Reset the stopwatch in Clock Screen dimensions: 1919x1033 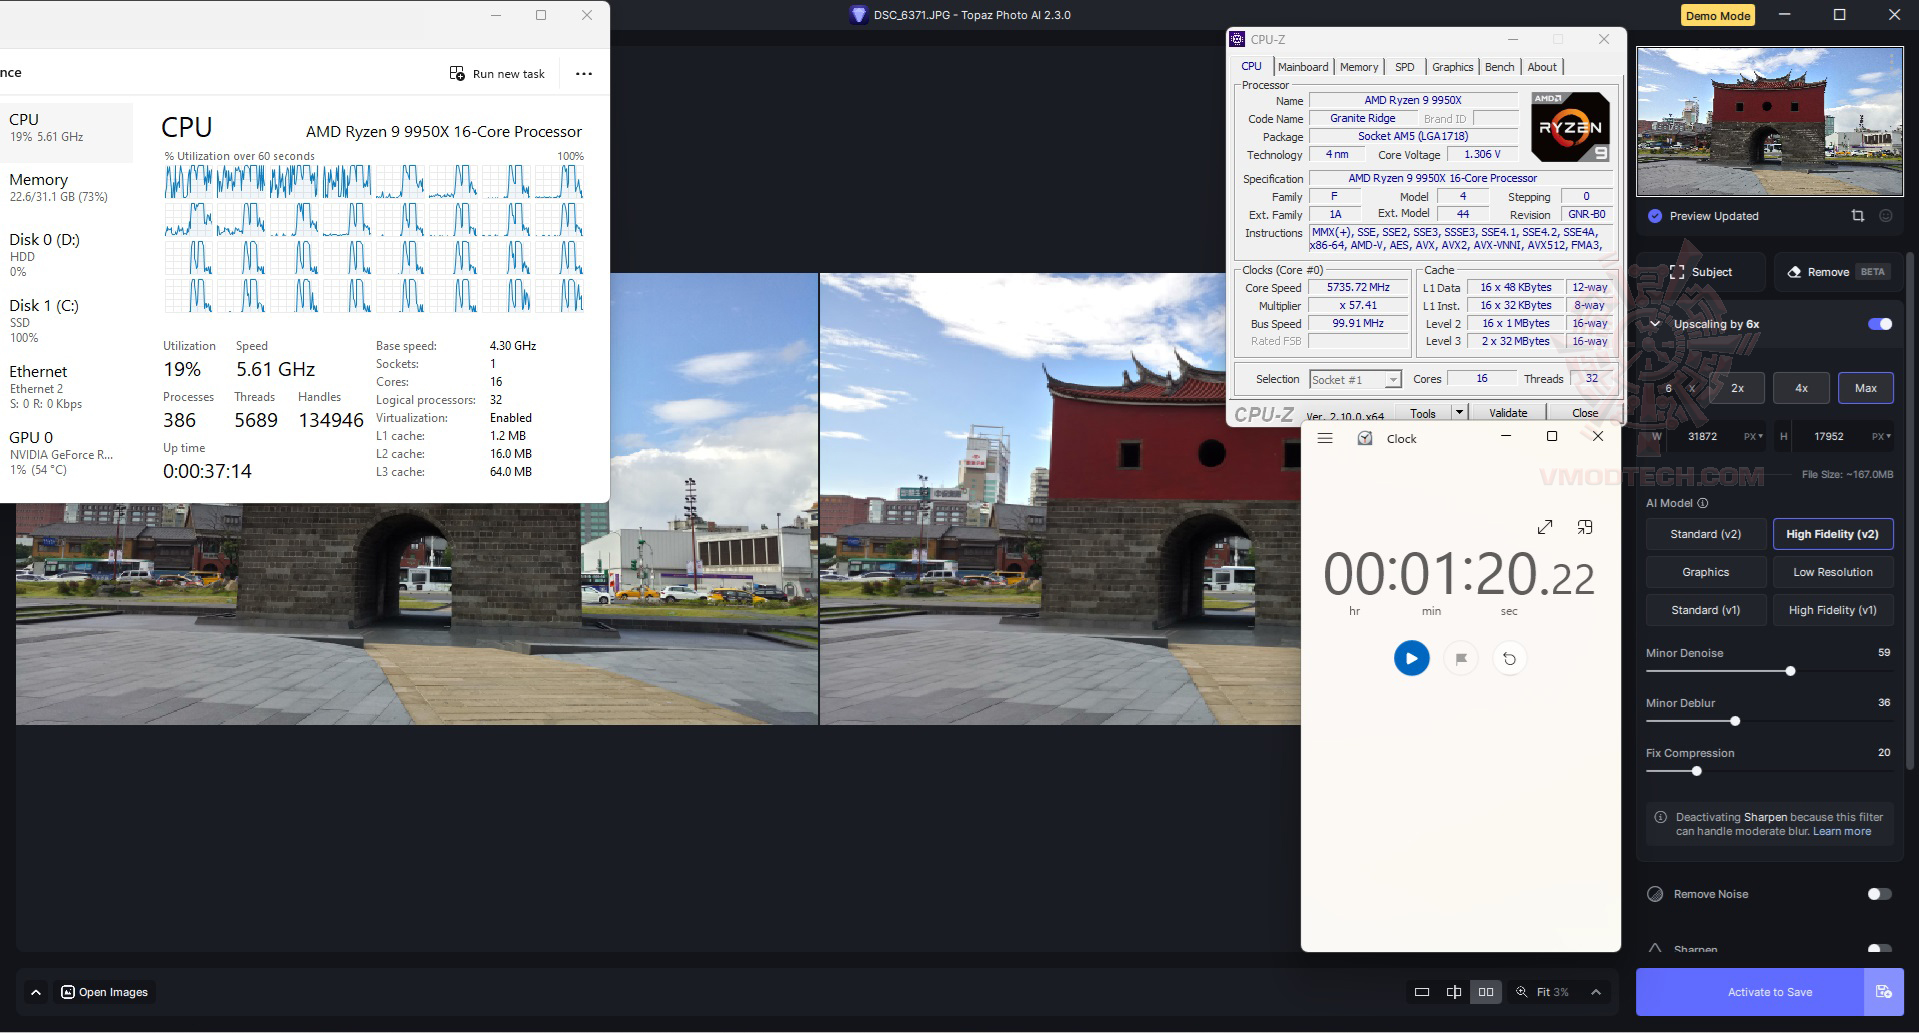[1509, 658]
